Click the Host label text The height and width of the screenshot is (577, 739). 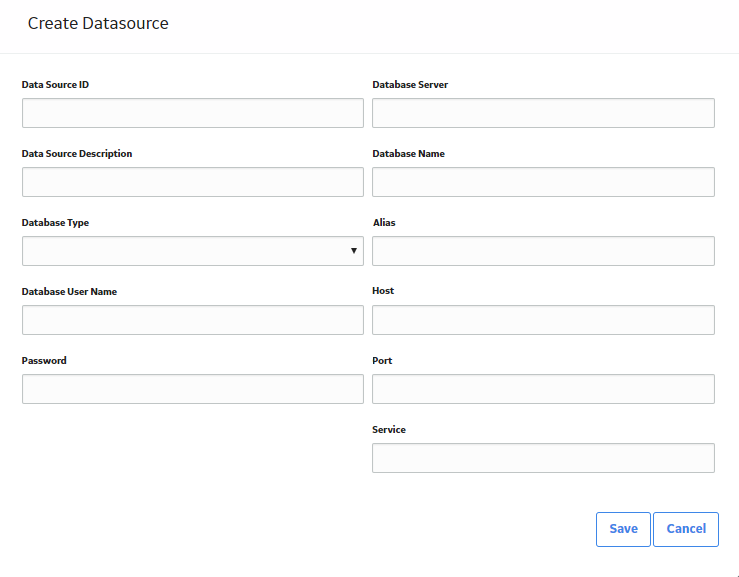tap(383, 291)
